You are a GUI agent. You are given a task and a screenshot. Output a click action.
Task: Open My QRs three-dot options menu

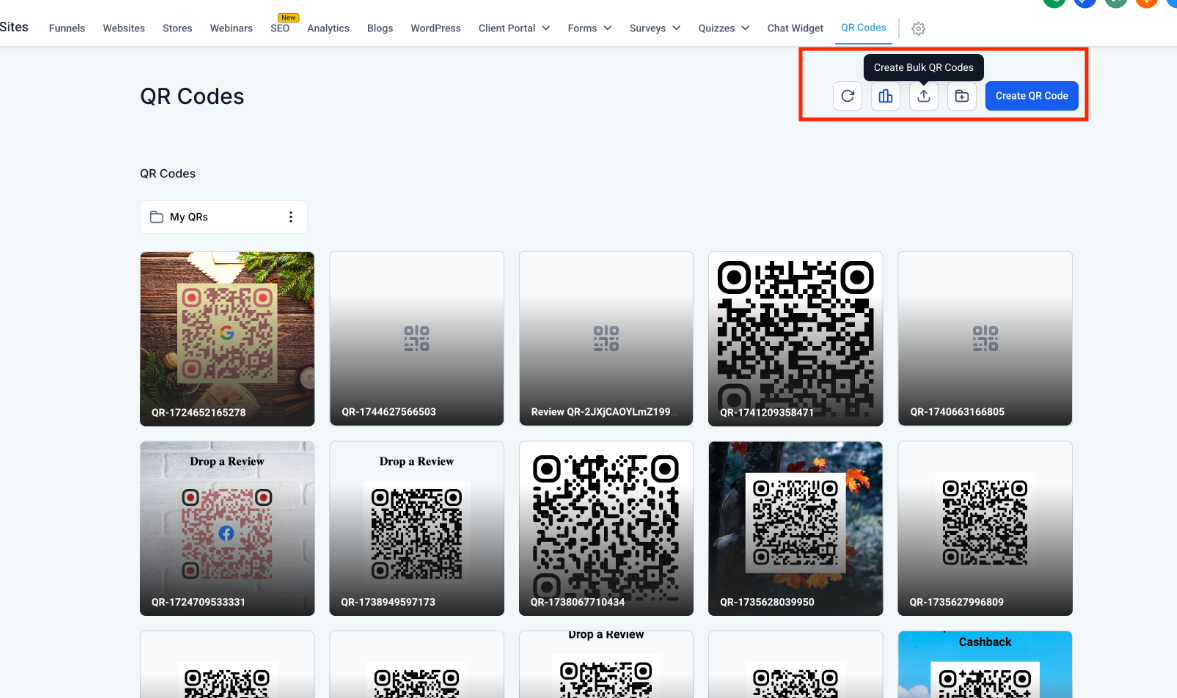(x=290, y=217)
